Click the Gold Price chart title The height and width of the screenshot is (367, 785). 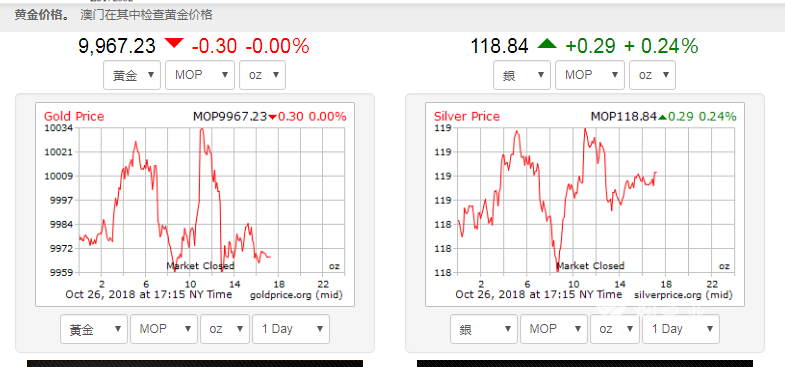[x=74, y=117]
